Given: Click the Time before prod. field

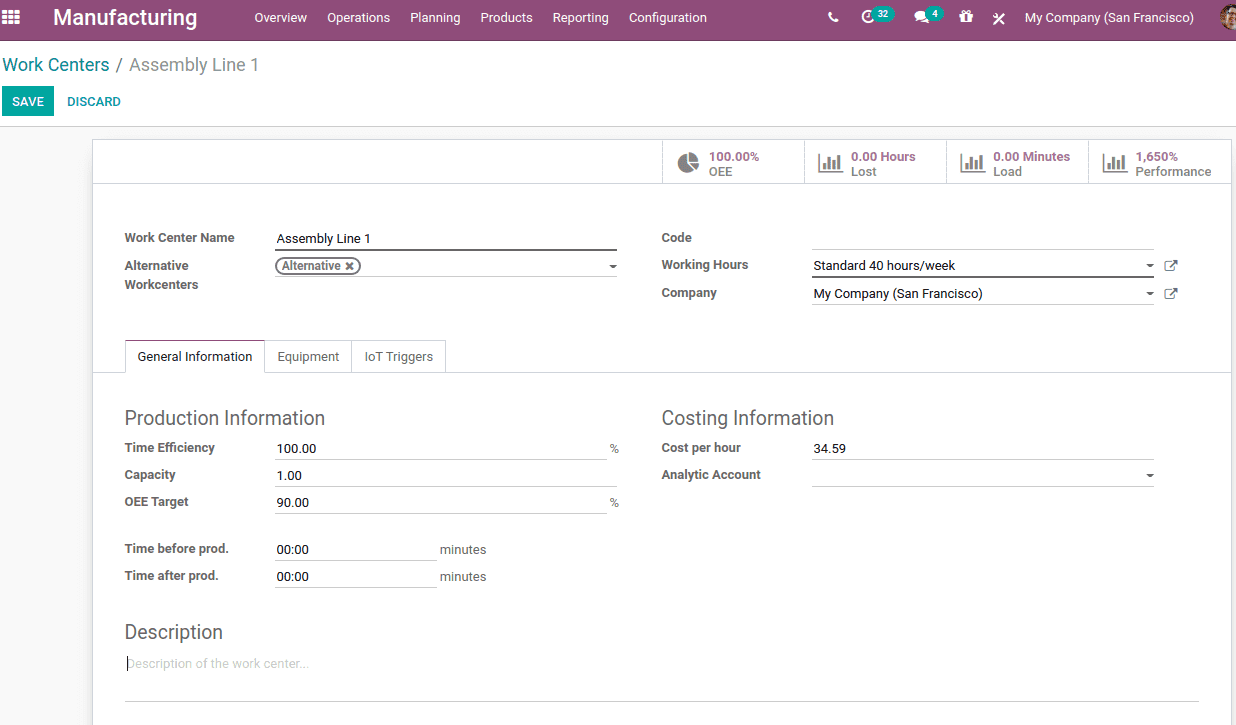Looking at the screenshot, I should [x=356, y=550].
